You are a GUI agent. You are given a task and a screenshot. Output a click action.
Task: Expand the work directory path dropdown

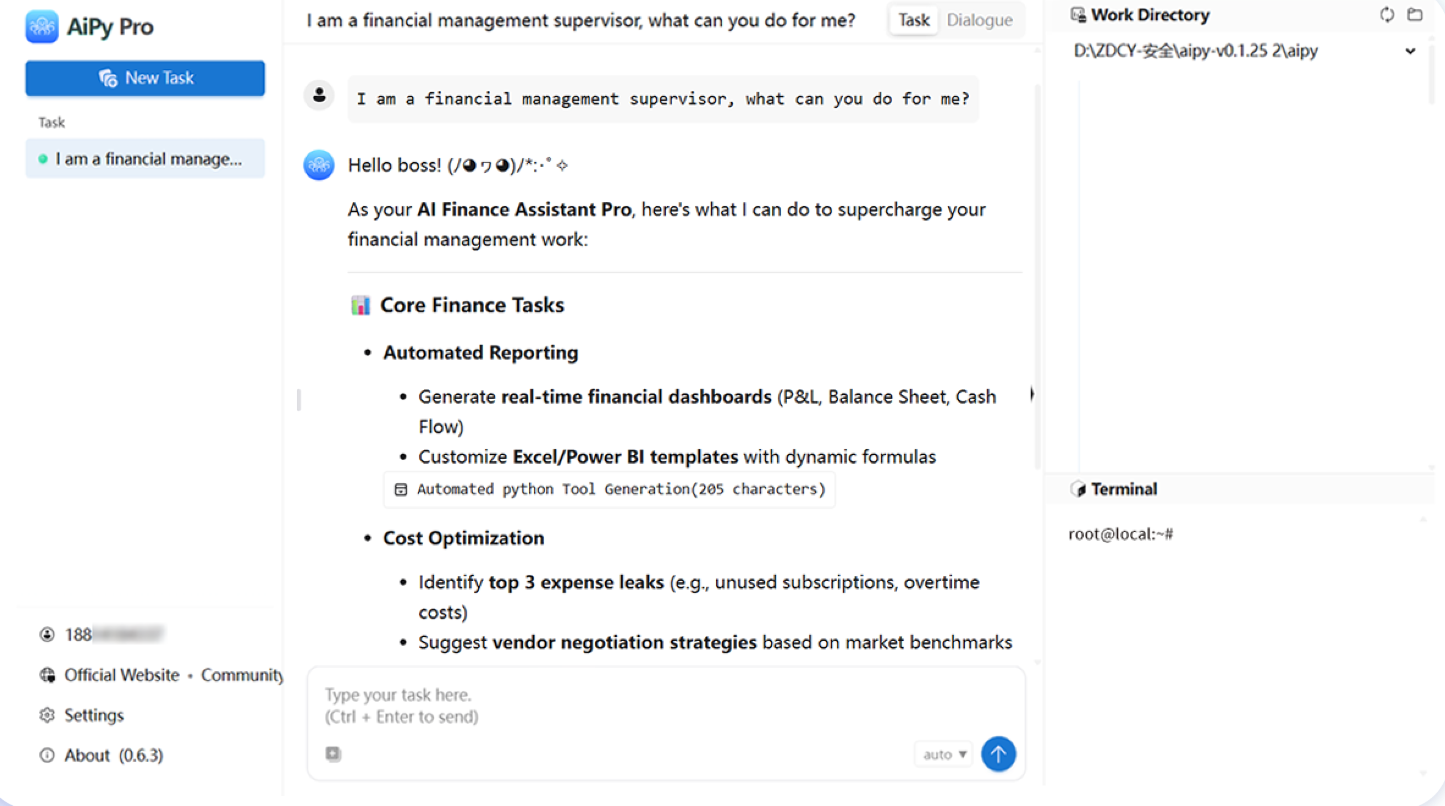coord(1410,51)
